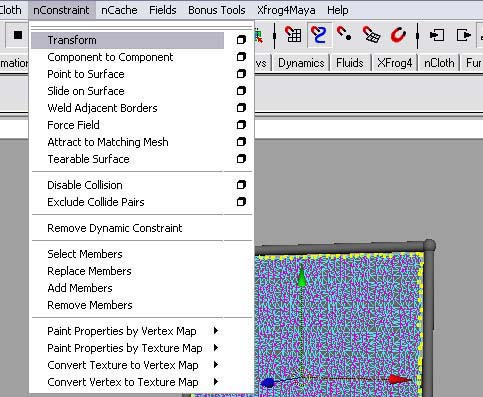Click input connections arrow icon
483x397 pixels.
pos(437,35)
